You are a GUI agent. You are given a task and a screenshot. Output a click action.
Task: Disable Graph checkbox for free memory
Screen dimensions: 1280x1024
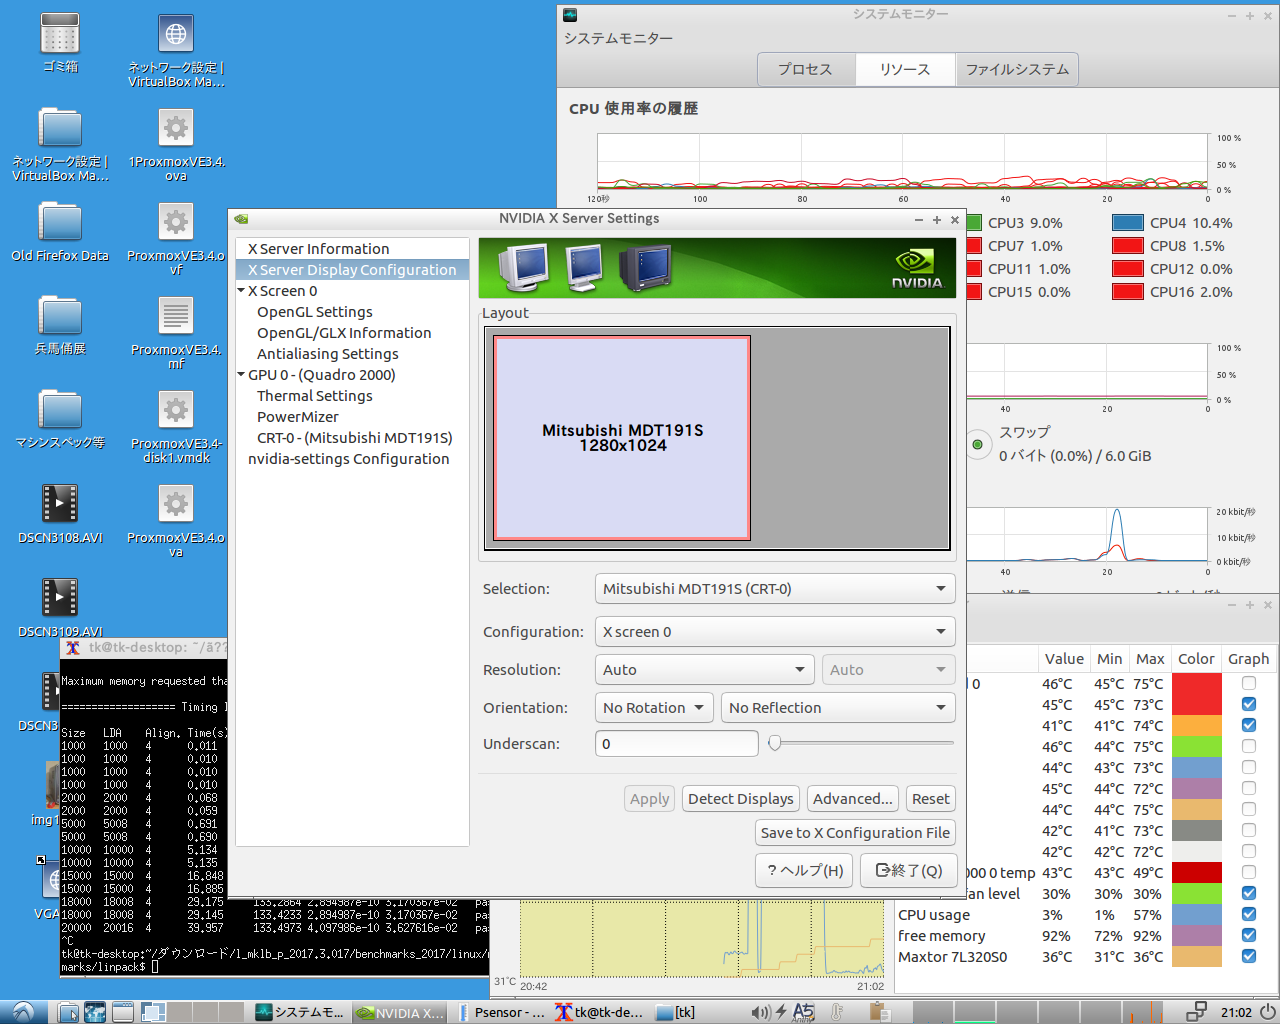1248,935
